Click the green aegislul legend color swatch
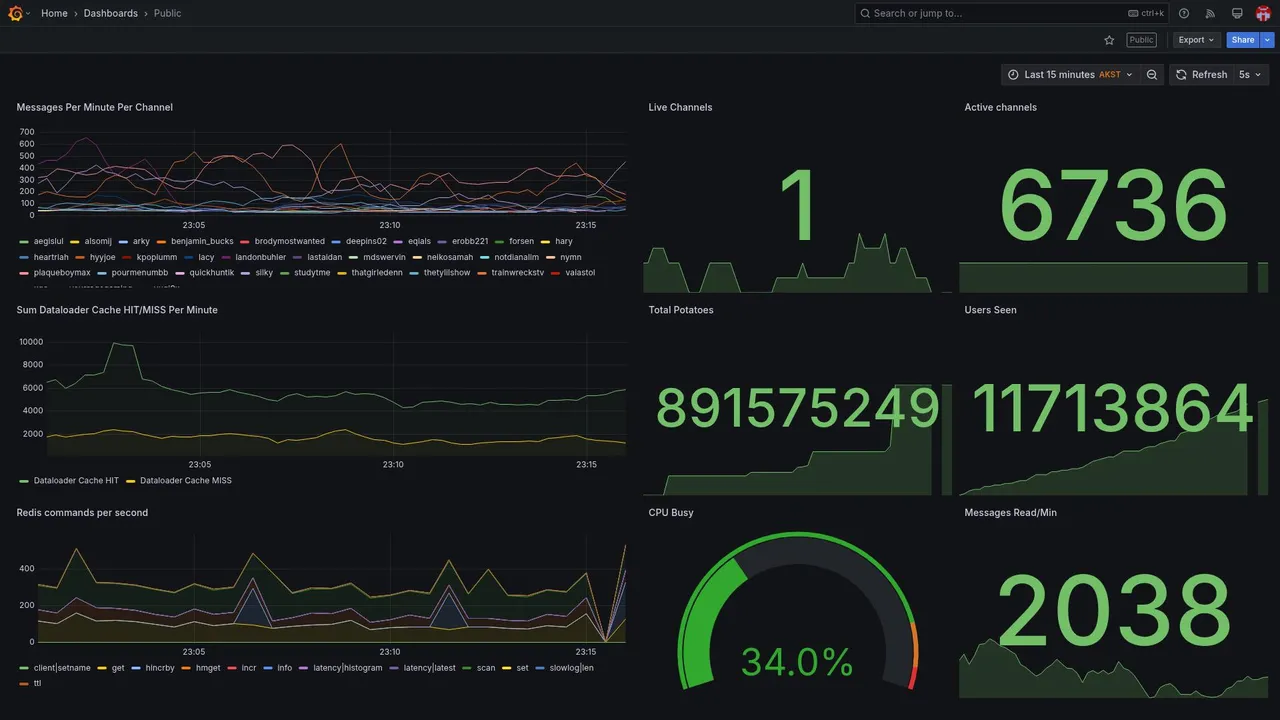 [x=24, y=242]
